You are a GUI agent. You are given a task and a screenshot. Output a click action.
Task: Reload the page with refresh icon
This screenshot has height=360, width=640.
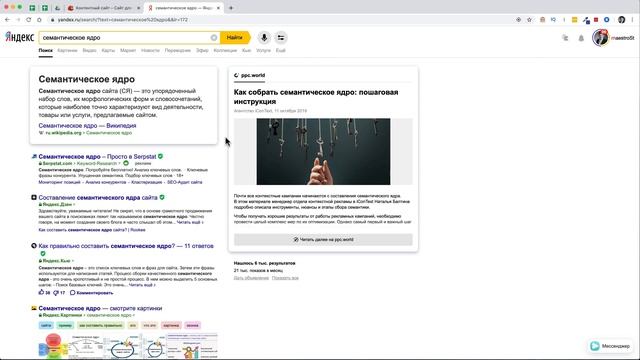pyautogui.click(x=29, y=20)
